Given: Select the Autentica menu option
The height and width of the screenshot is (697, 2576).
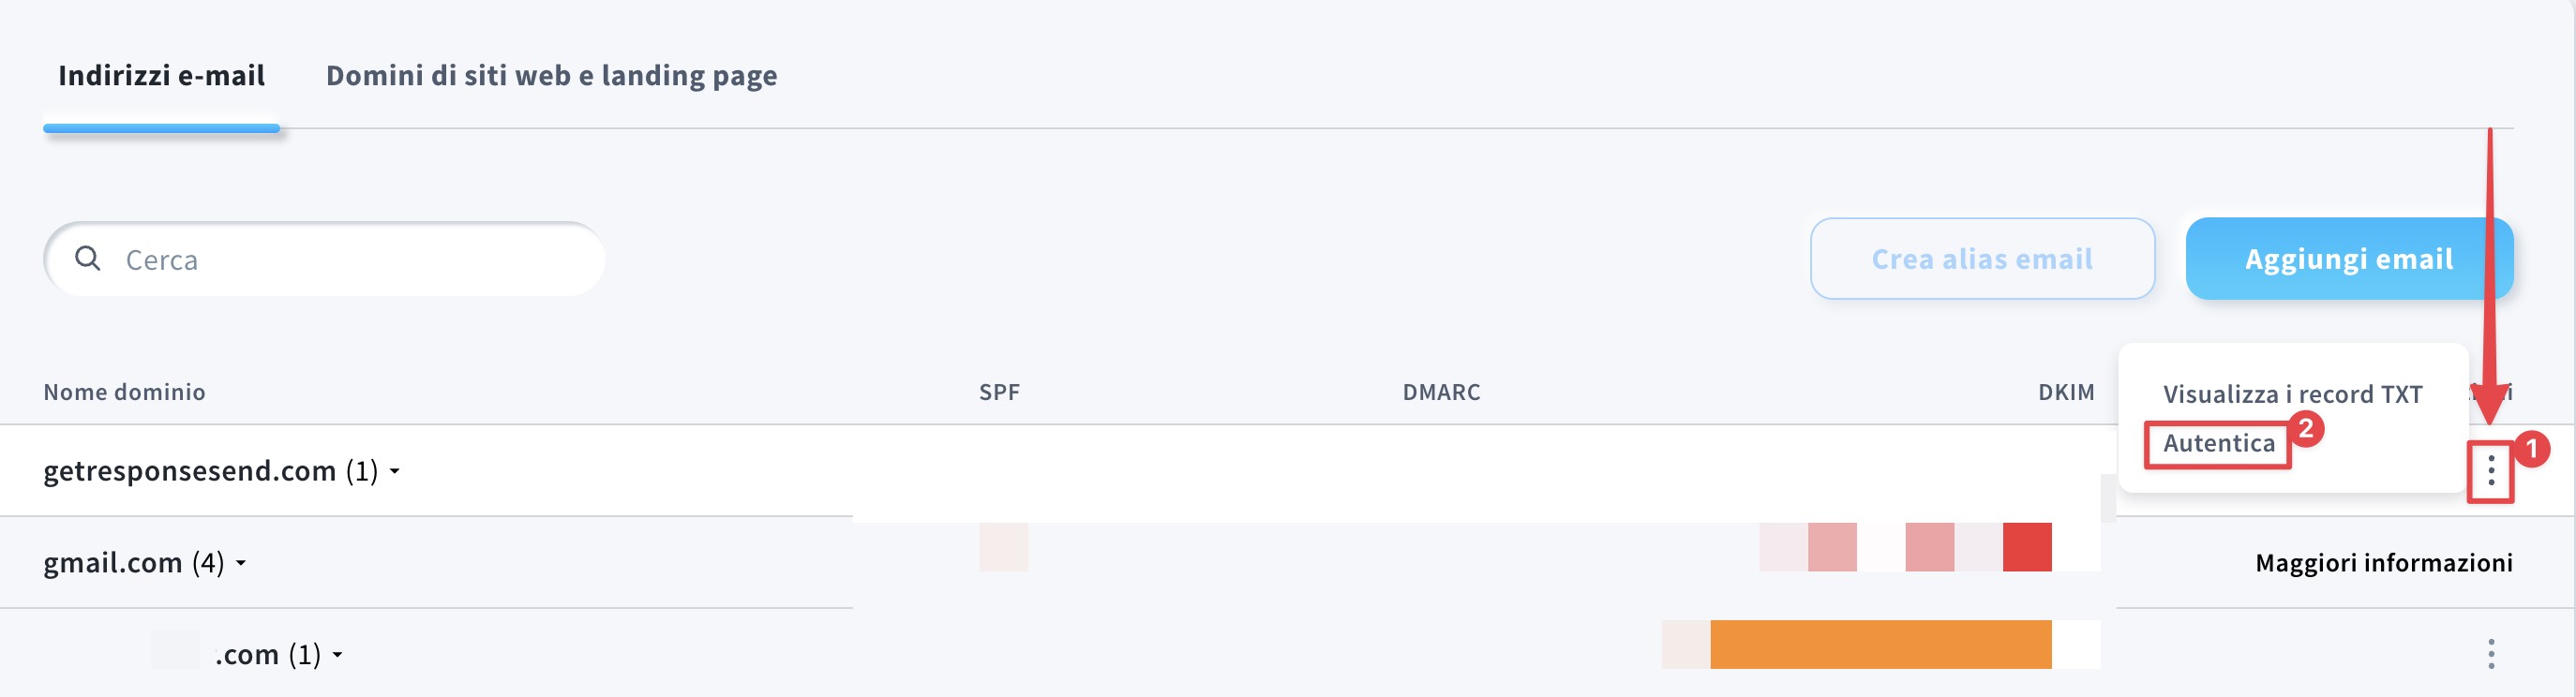Looking at the screenshot, I should click(x=2218, y=443).
